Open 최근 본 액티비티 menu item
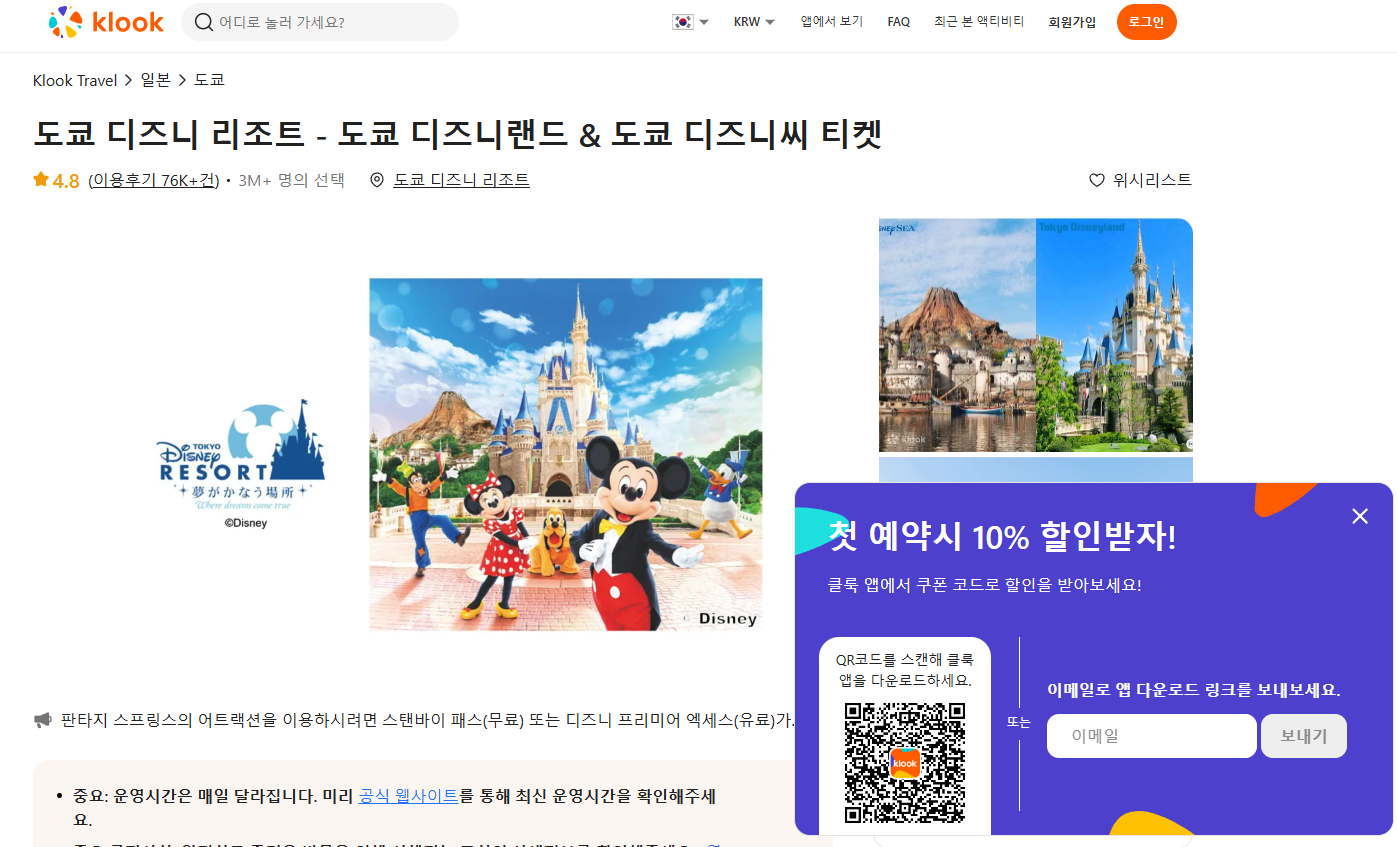1397x847 pixels. [977, 21]
